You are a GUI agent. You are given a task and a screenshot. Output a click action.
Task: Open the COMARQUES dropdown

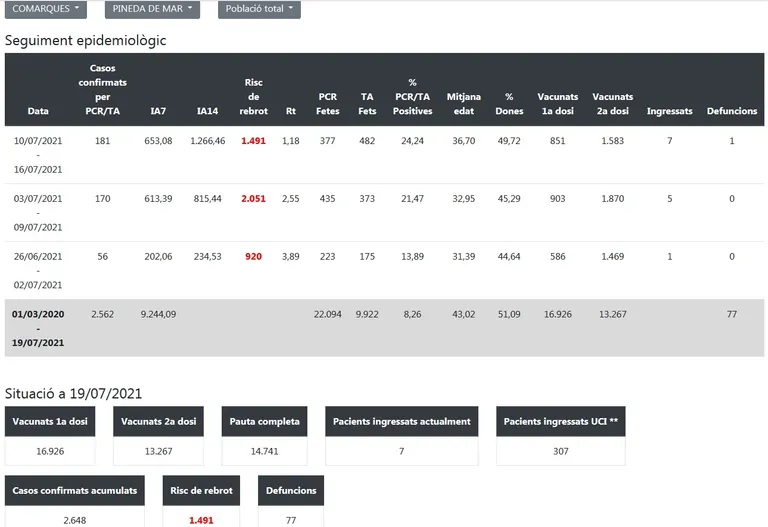point(46,9)
